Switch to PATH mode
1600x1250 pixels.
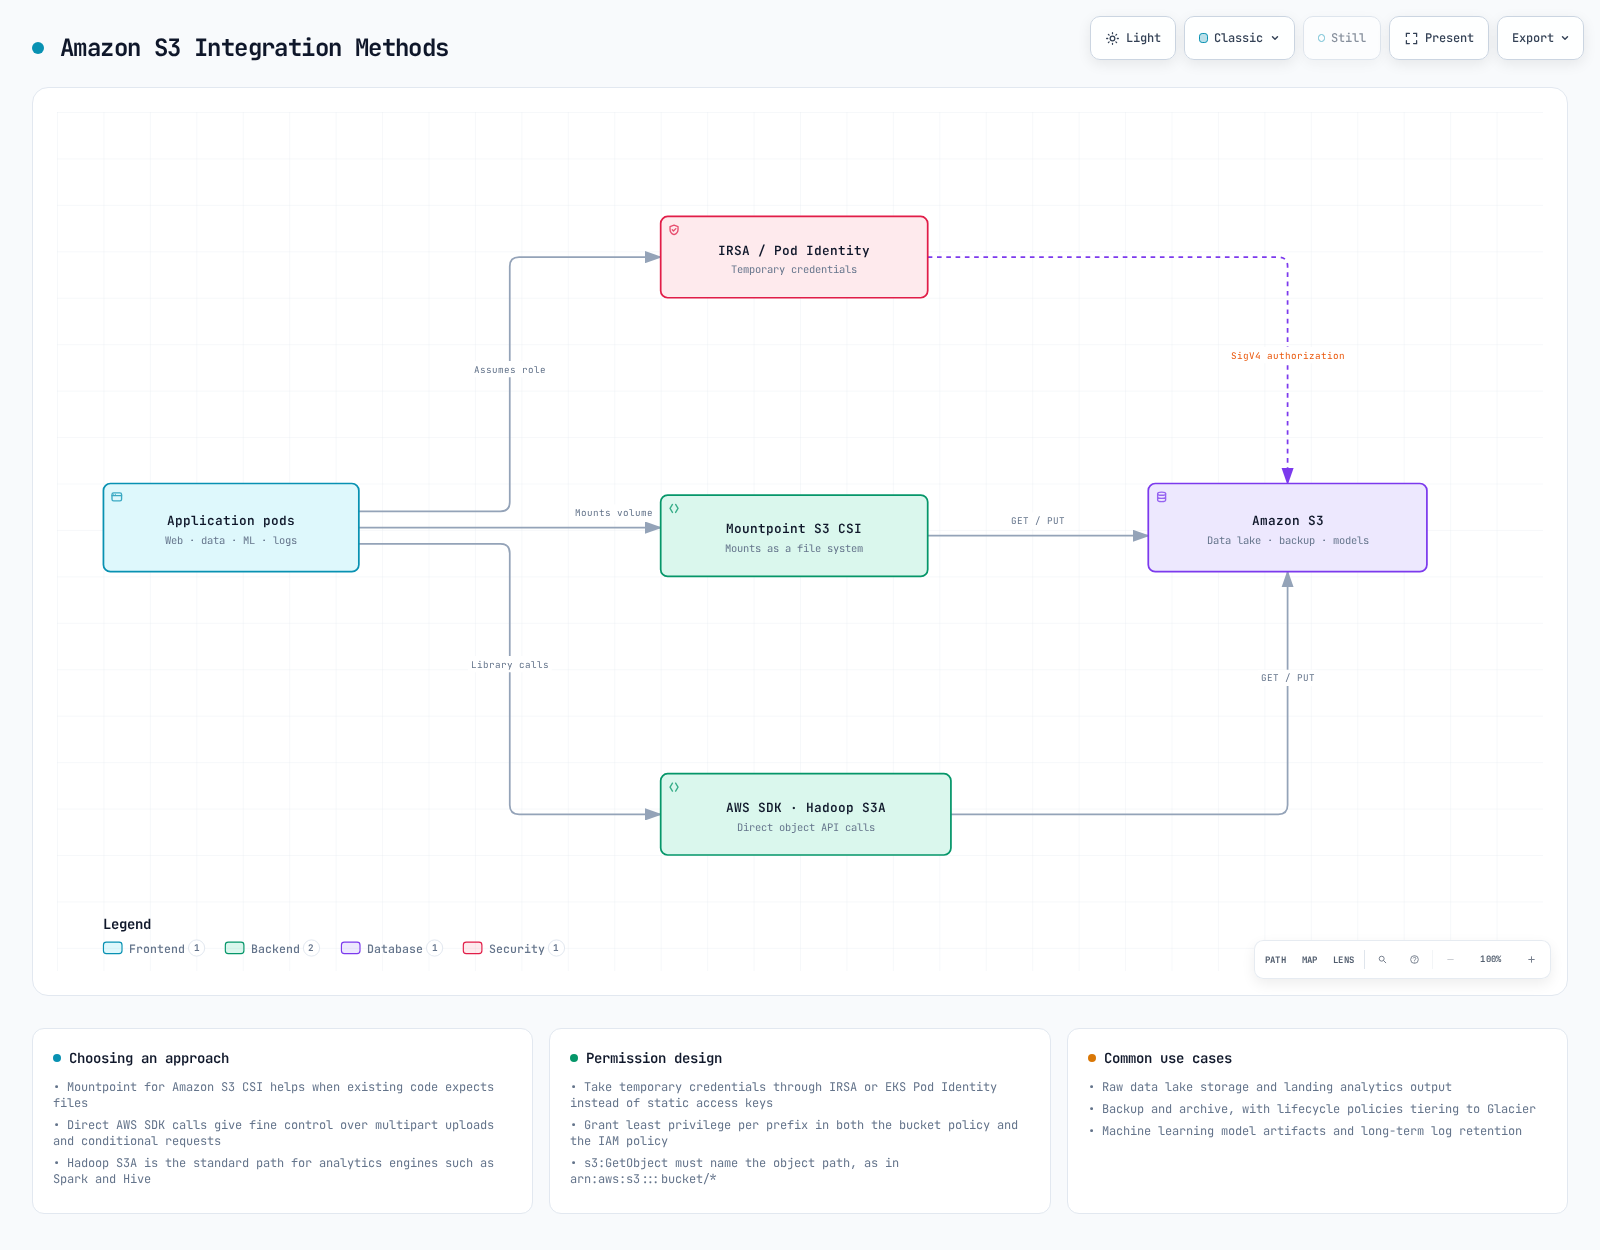point(1276,960)
